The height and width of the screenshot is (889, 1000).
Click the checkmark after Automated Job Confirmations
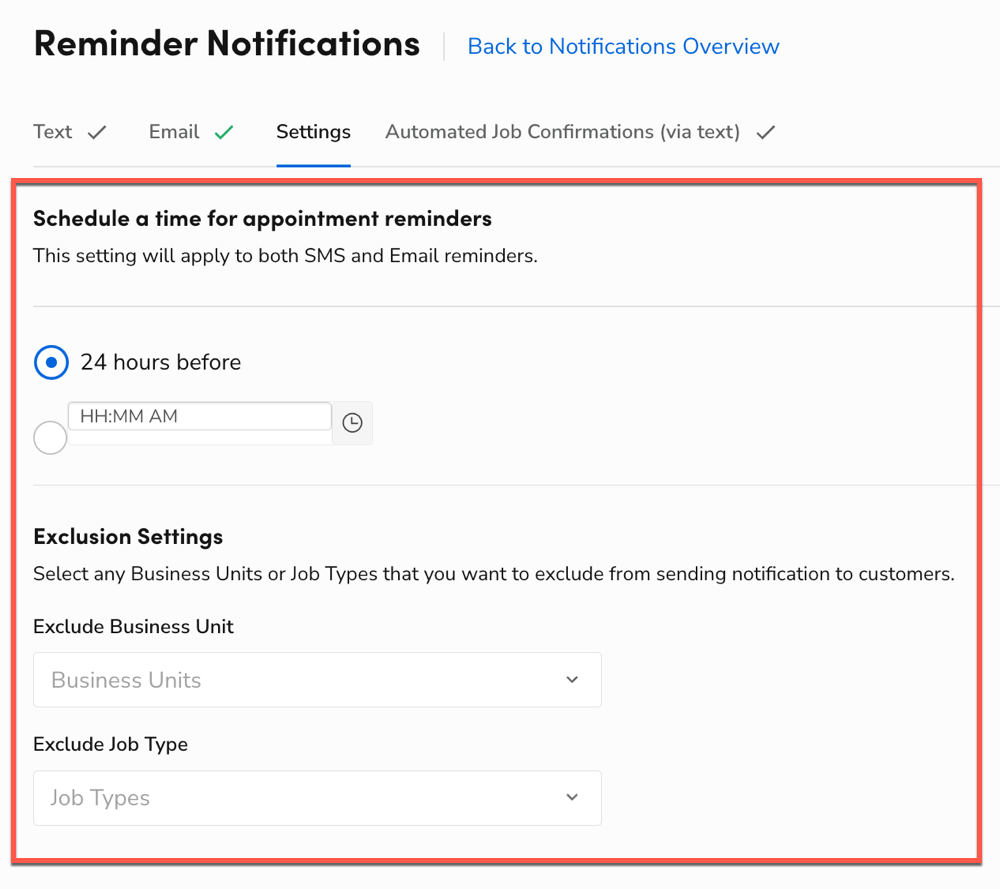pos(764,131)
